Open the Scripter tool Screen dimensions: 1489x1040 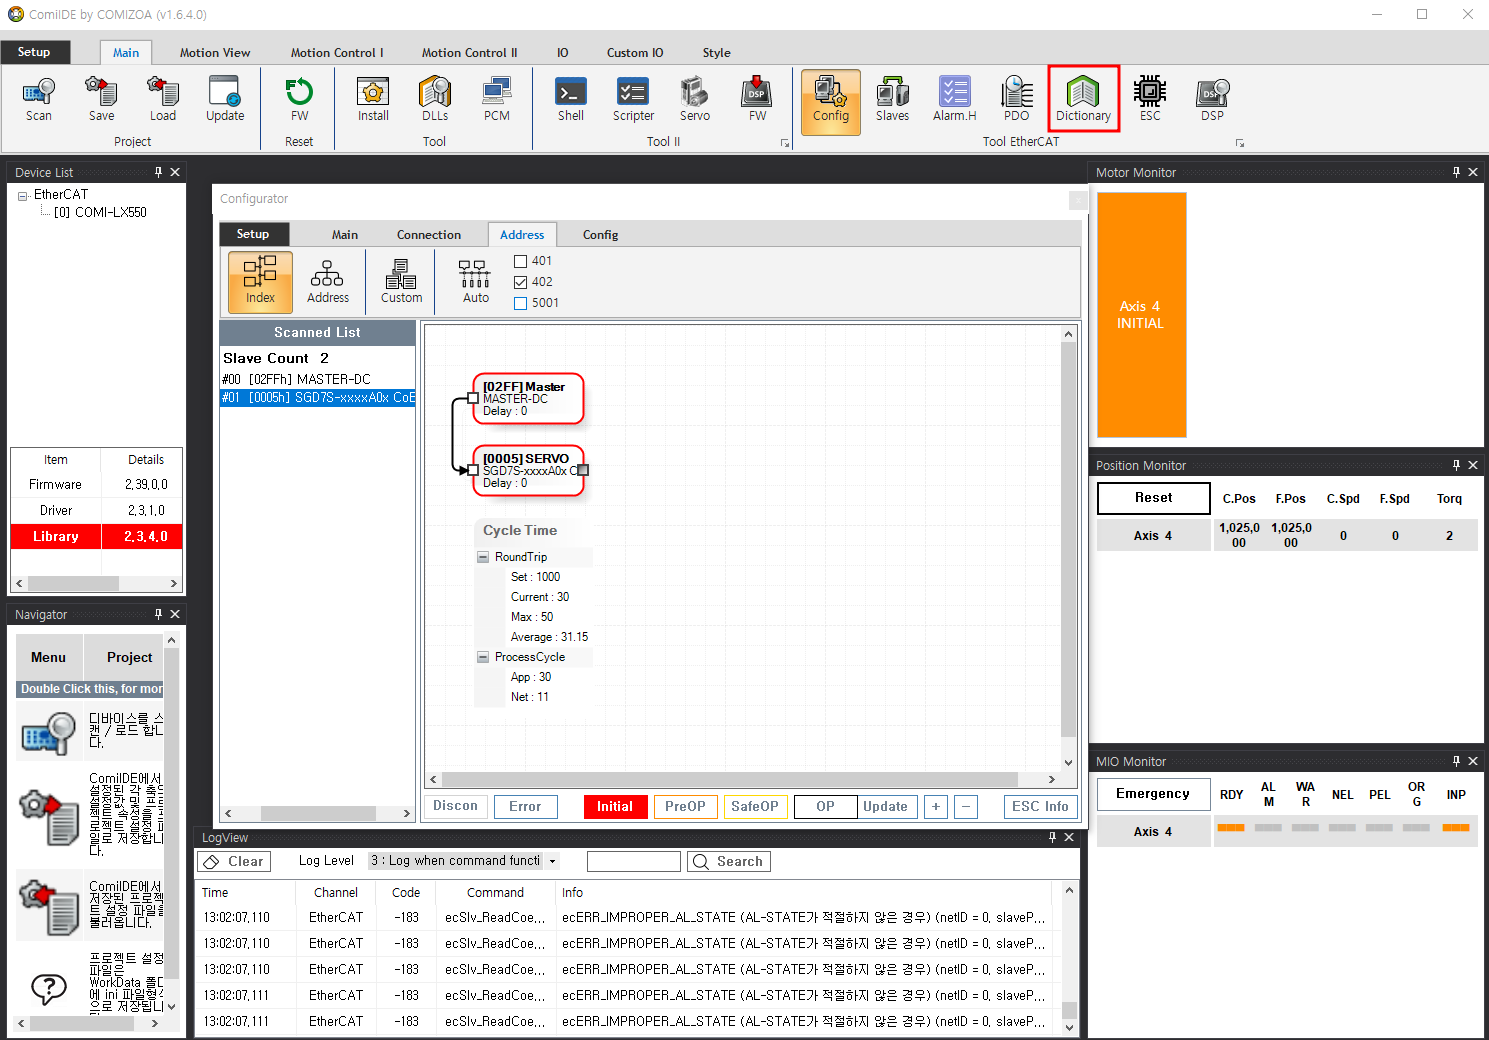tap(633, 99)
